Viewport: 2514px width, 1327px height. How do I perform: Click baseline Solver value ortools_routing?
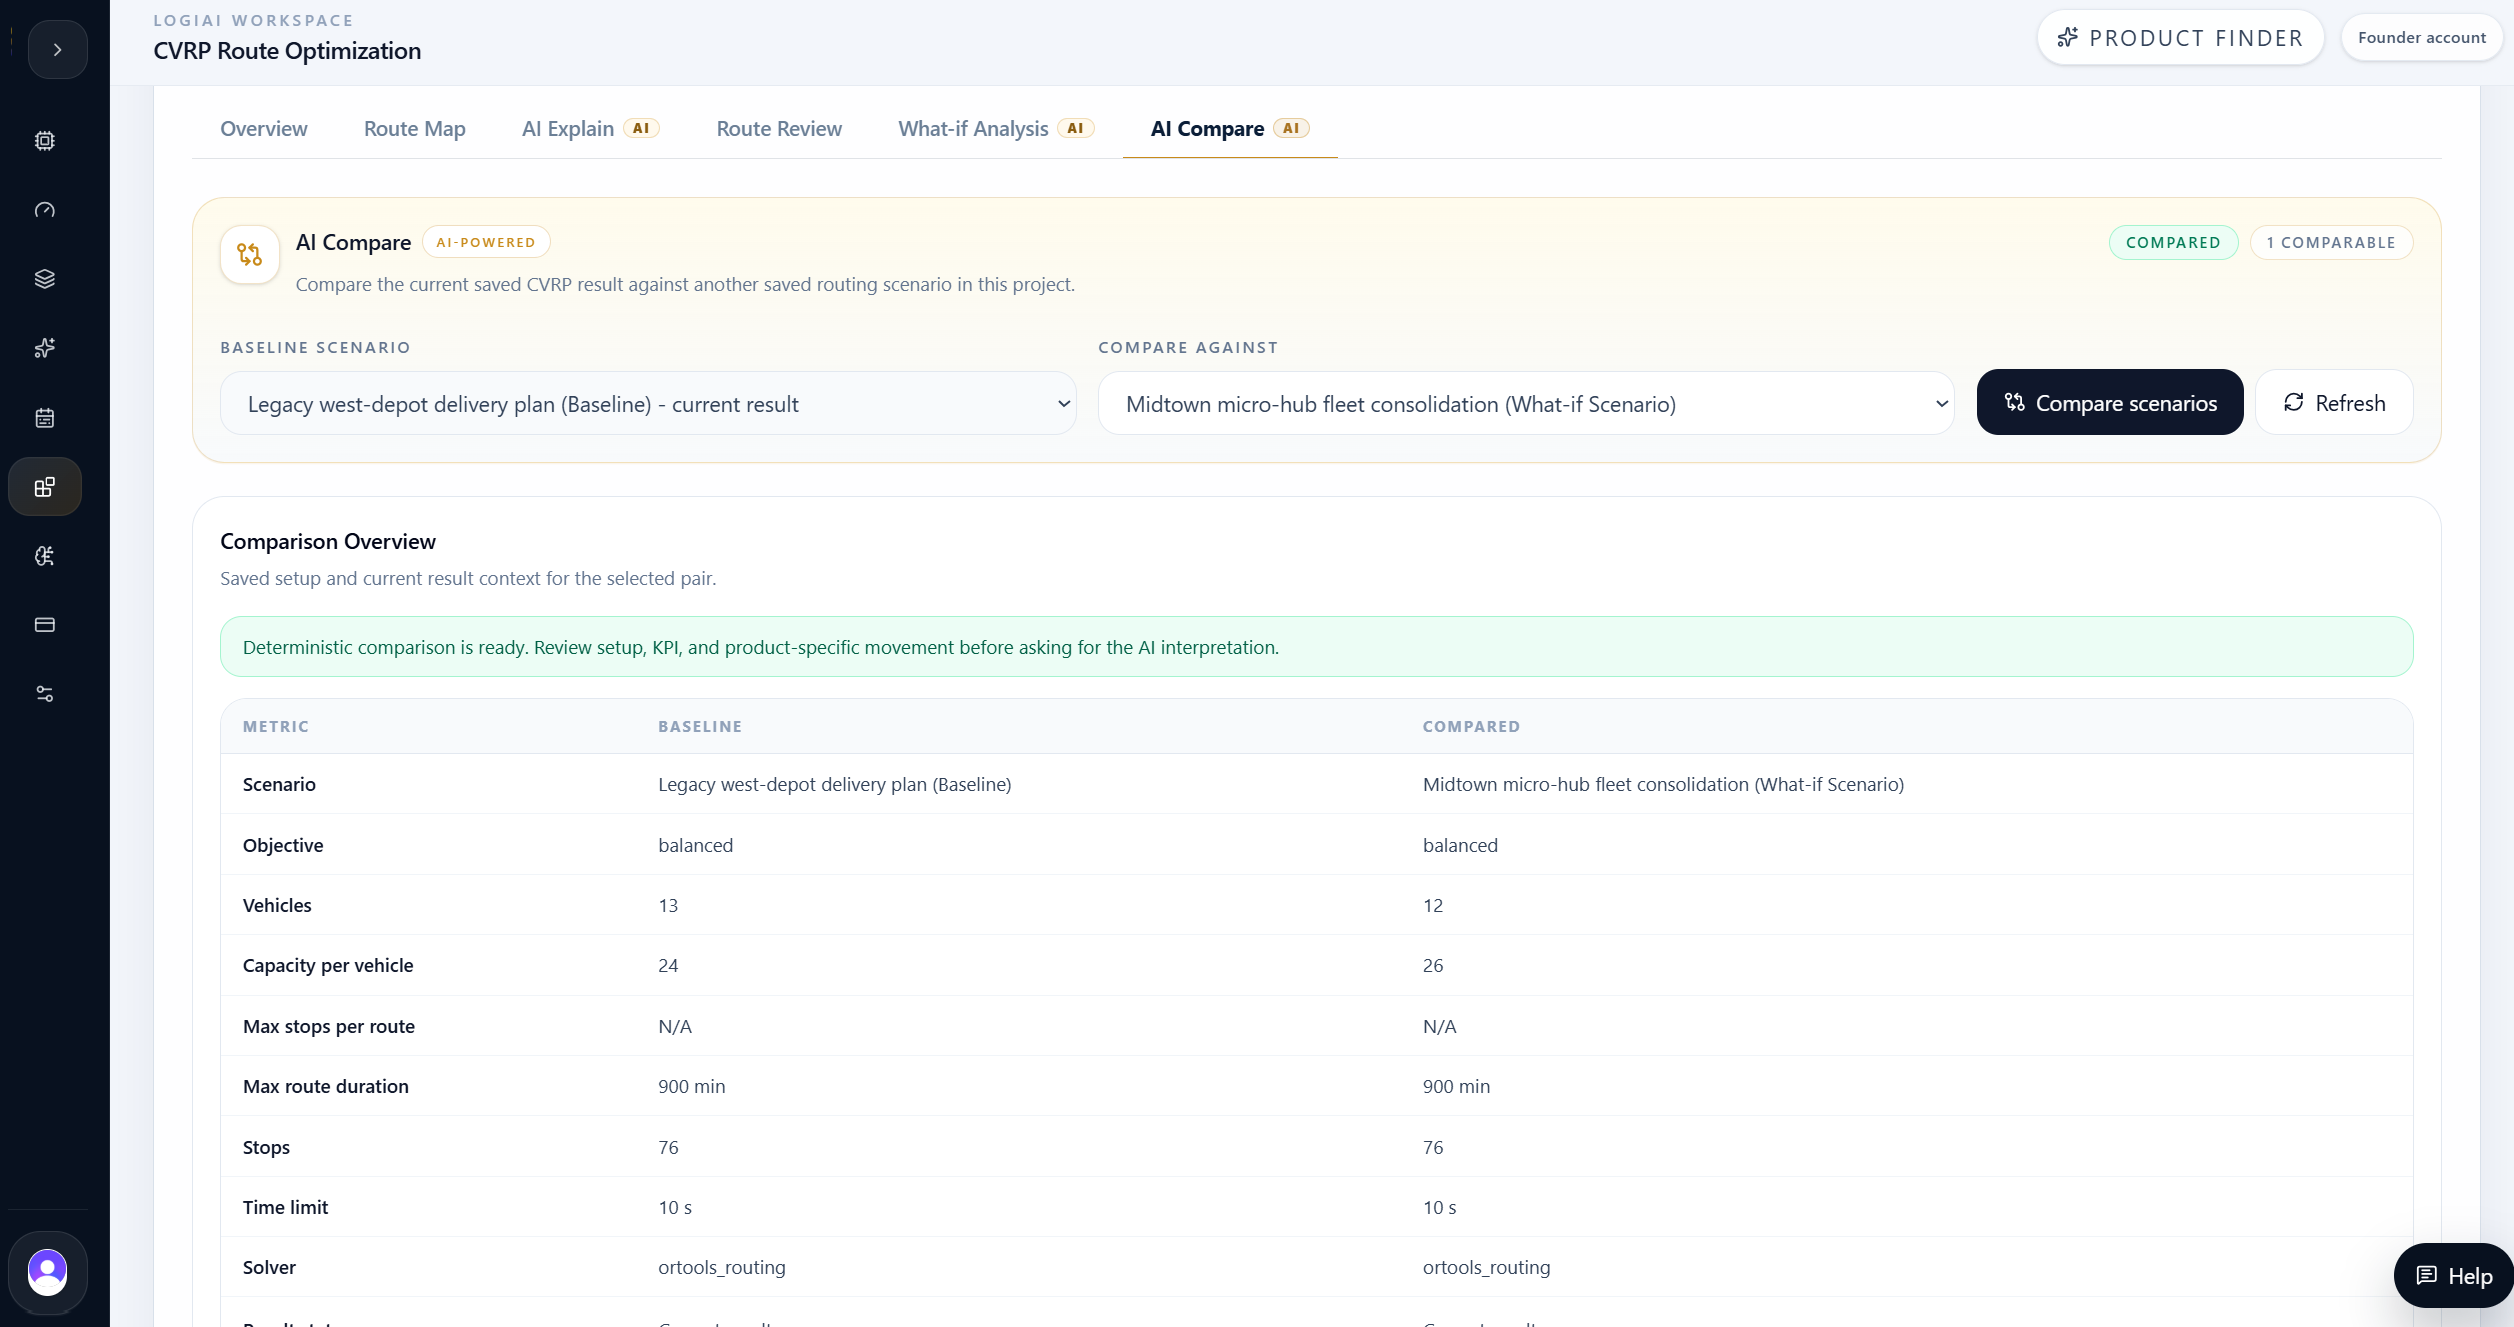tap(722, 1267)
